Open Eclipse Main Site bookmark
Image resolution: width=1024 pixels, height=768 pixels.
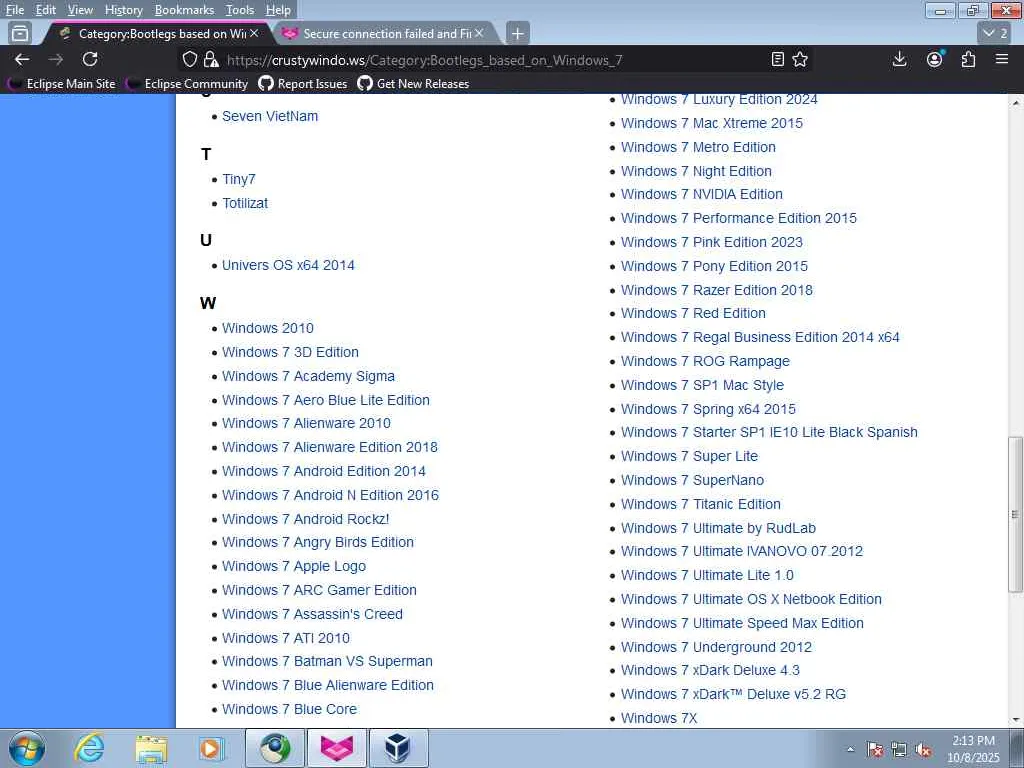(x=61, y=84)
